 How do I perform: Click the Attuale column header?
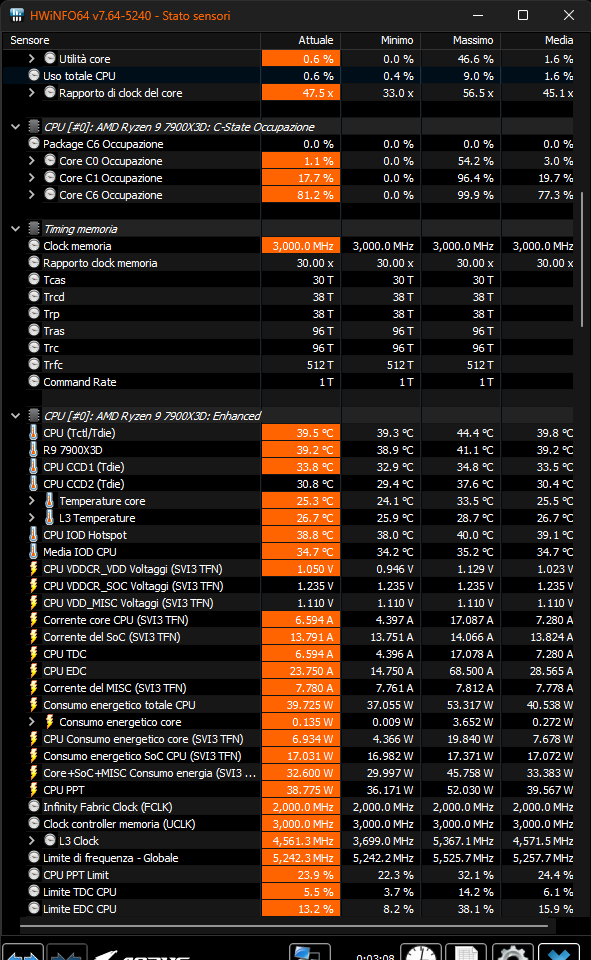coord(301,40)
